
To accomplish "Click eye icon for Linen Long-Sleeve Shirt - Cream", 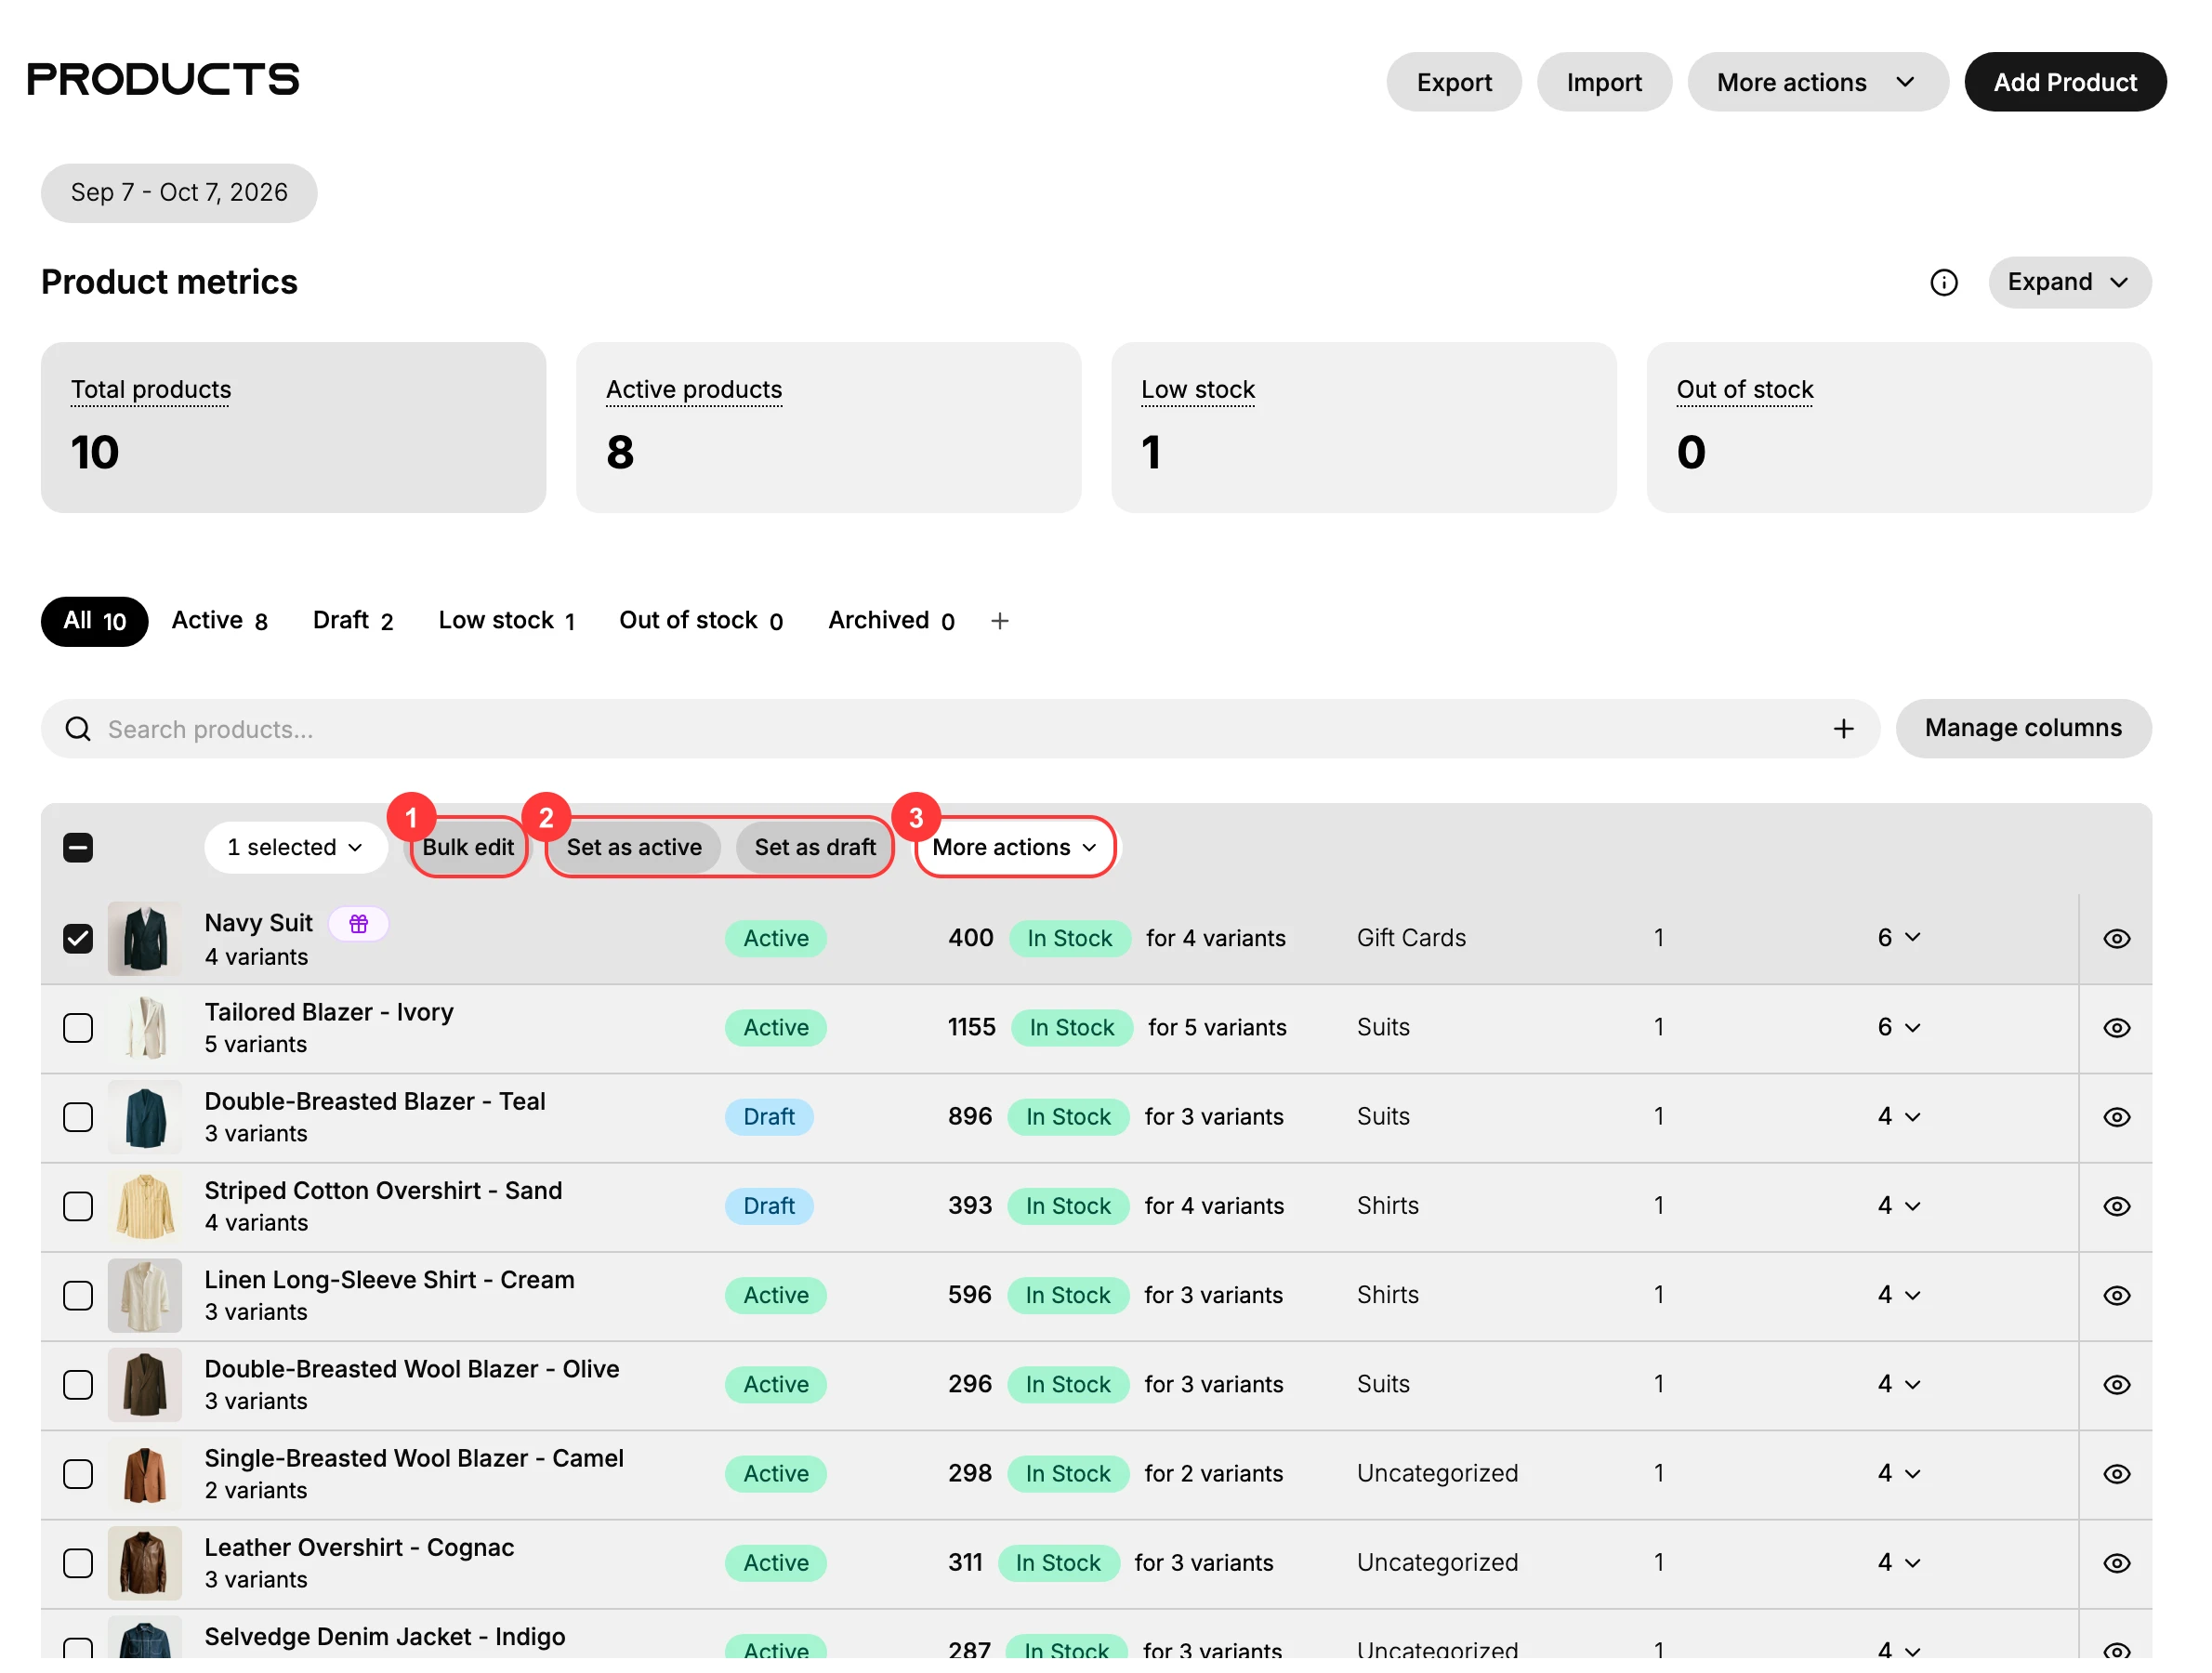I will tap(2116, 1296).
